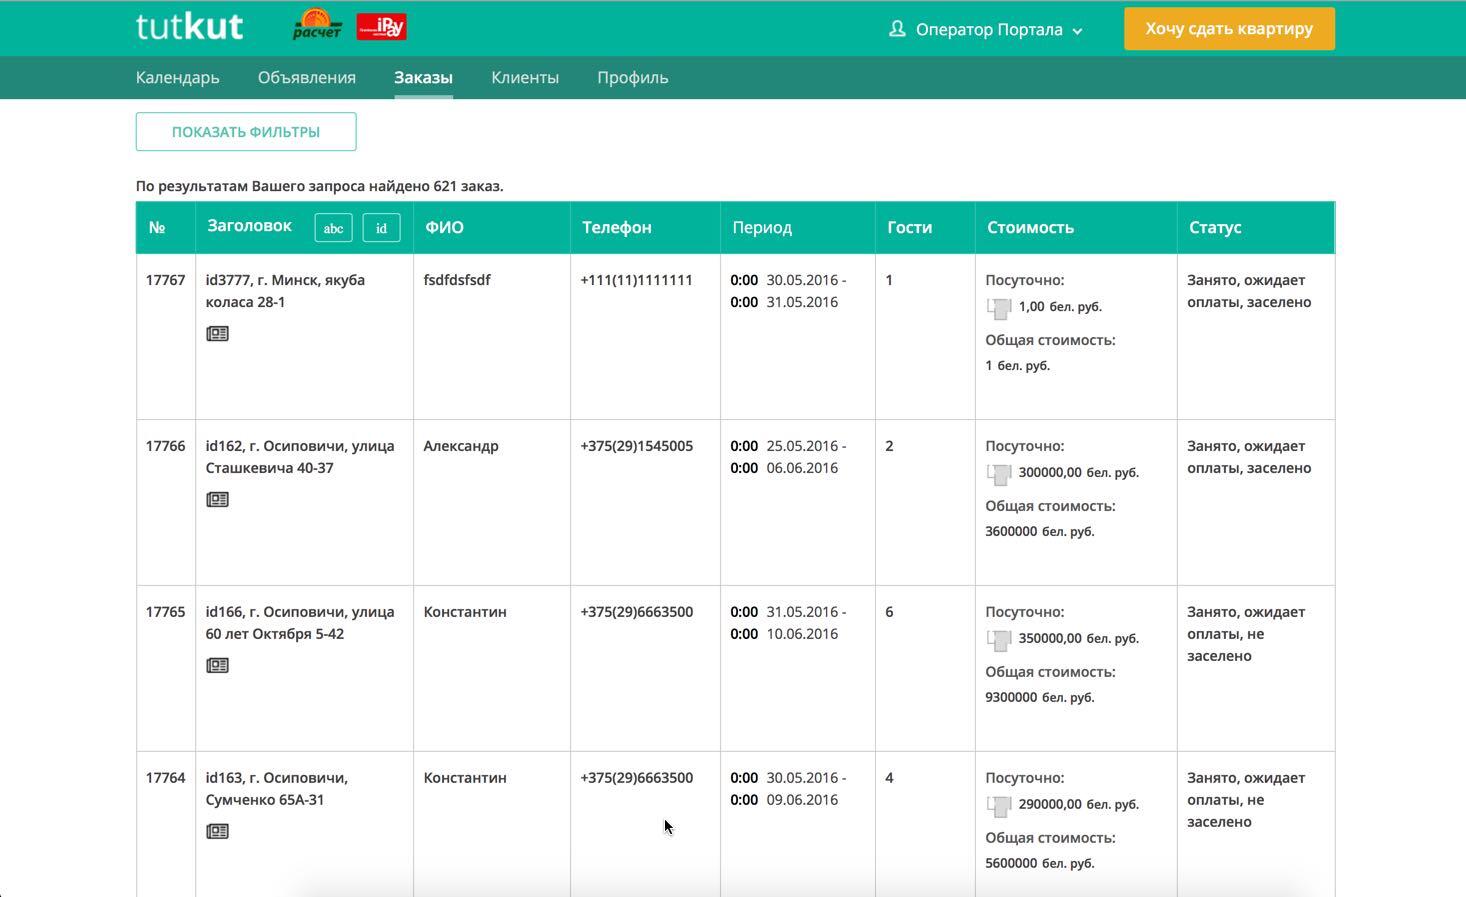The image size is (1466, 897).
Task: Toggle id sorting in Заголовок column header
Action: (x=381, y=228)
